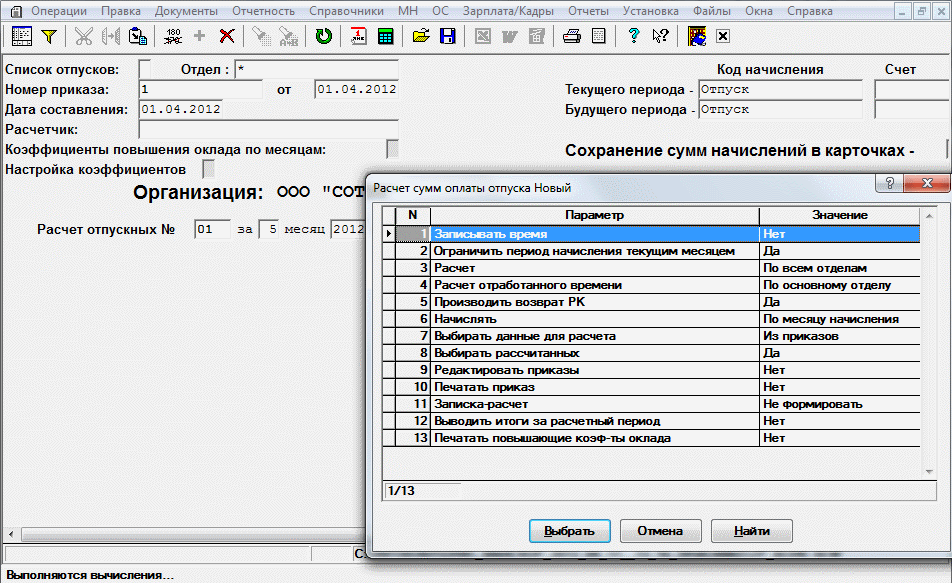Click the open folder icon
This screenshot has height=583, width=952.
point(421,36)
